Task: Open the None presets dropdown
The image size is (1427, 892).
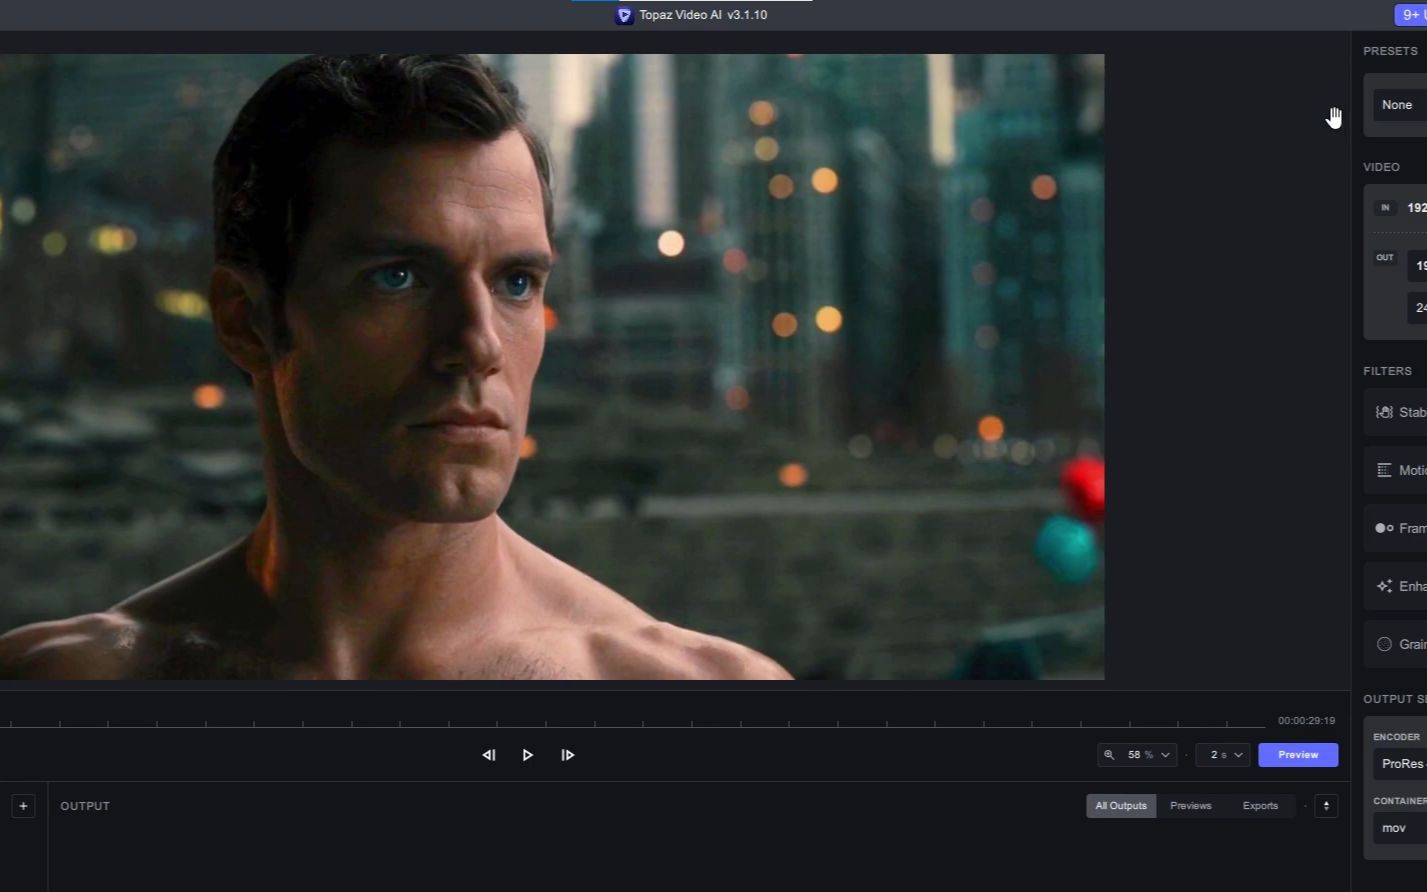Action: (1400, 105)
